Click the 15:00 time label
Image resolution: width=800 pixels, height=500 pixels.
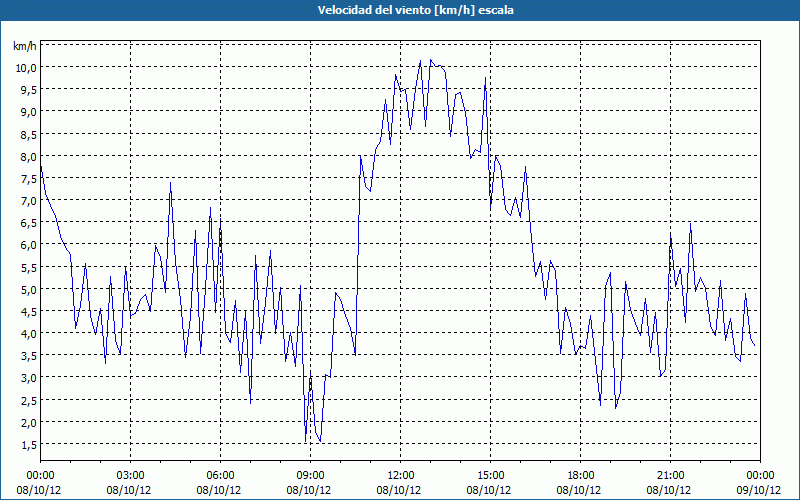[490, 476]
